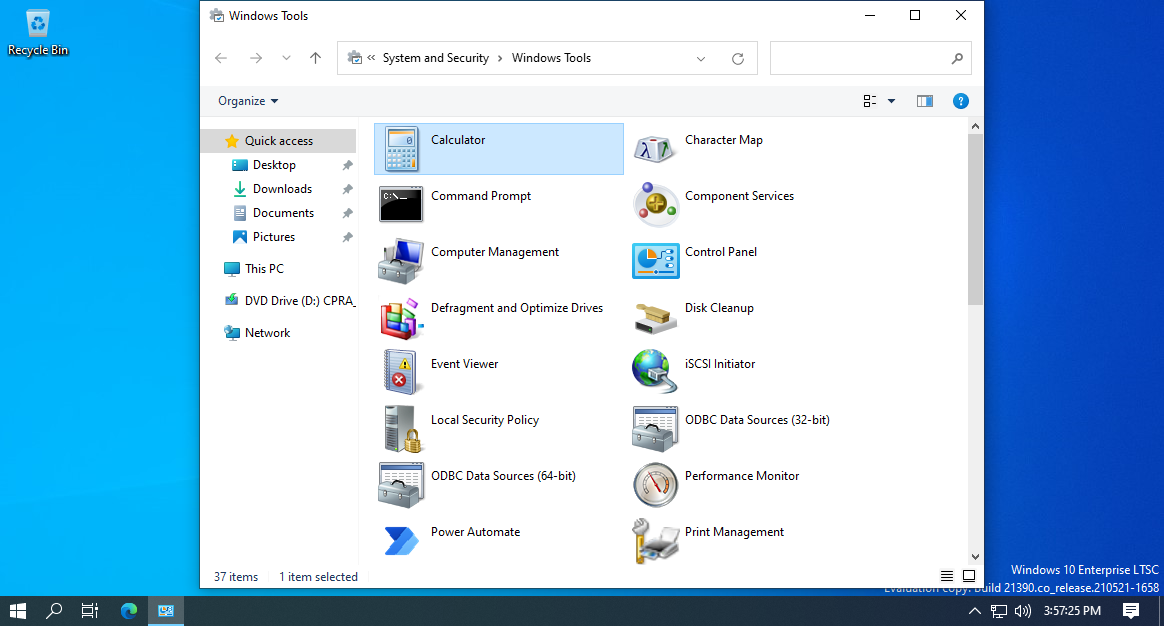
Task: Open the Action Center notifications
Action: click(1131, 610)
